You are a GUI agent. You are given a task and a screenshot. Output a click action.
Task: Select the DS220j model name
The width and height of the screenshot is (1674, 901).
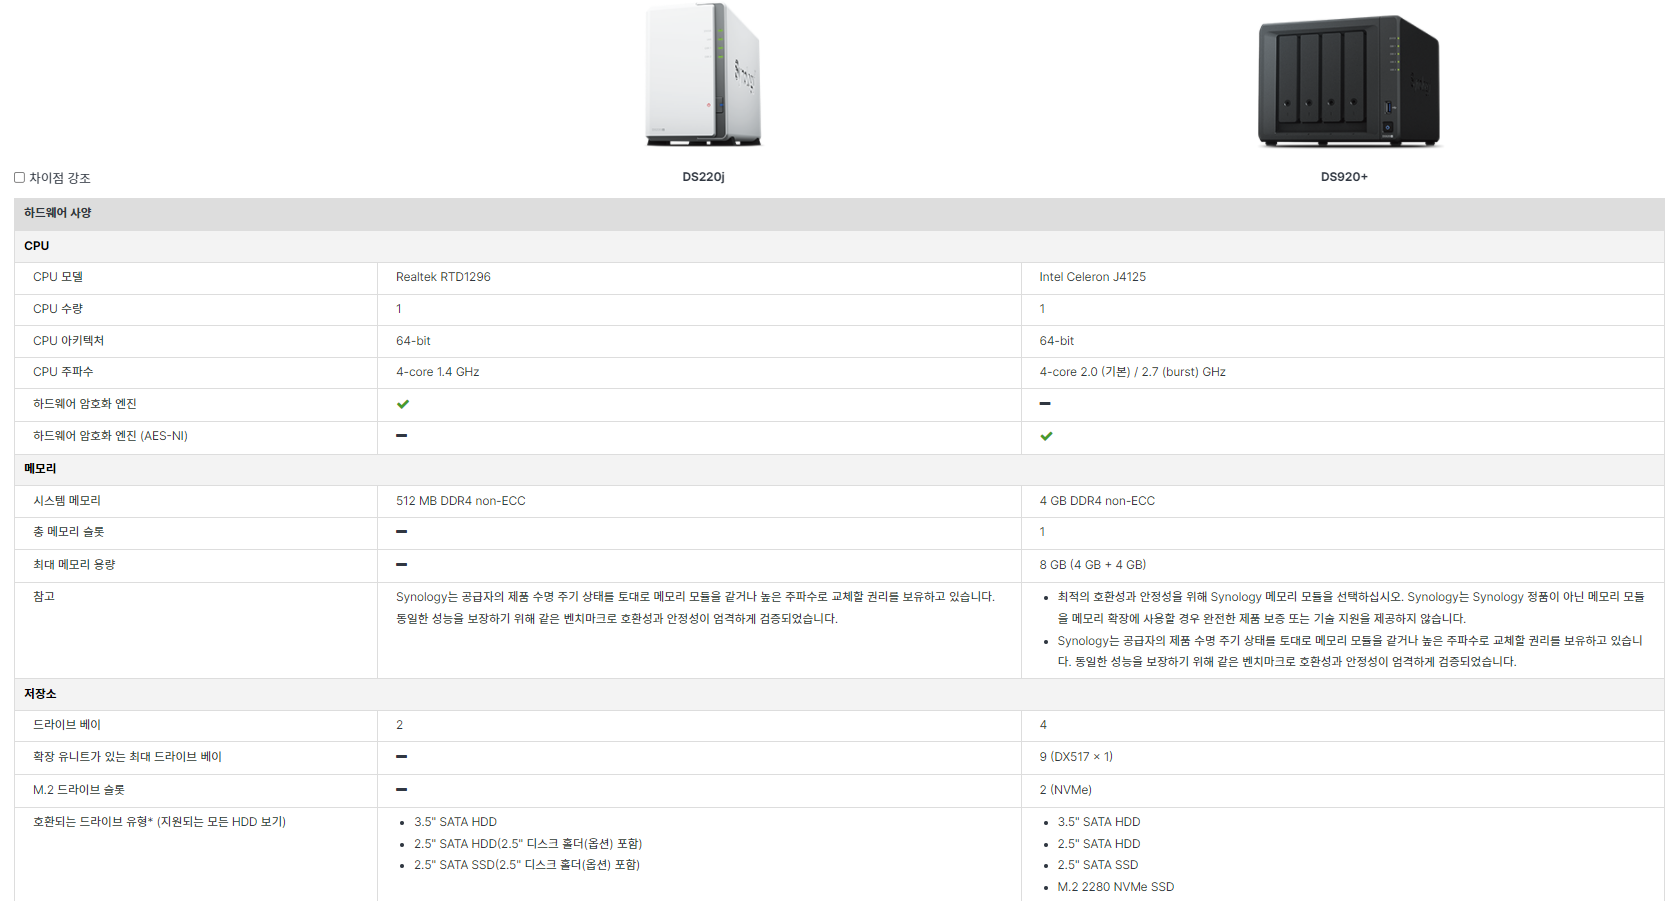pos(703,177)
